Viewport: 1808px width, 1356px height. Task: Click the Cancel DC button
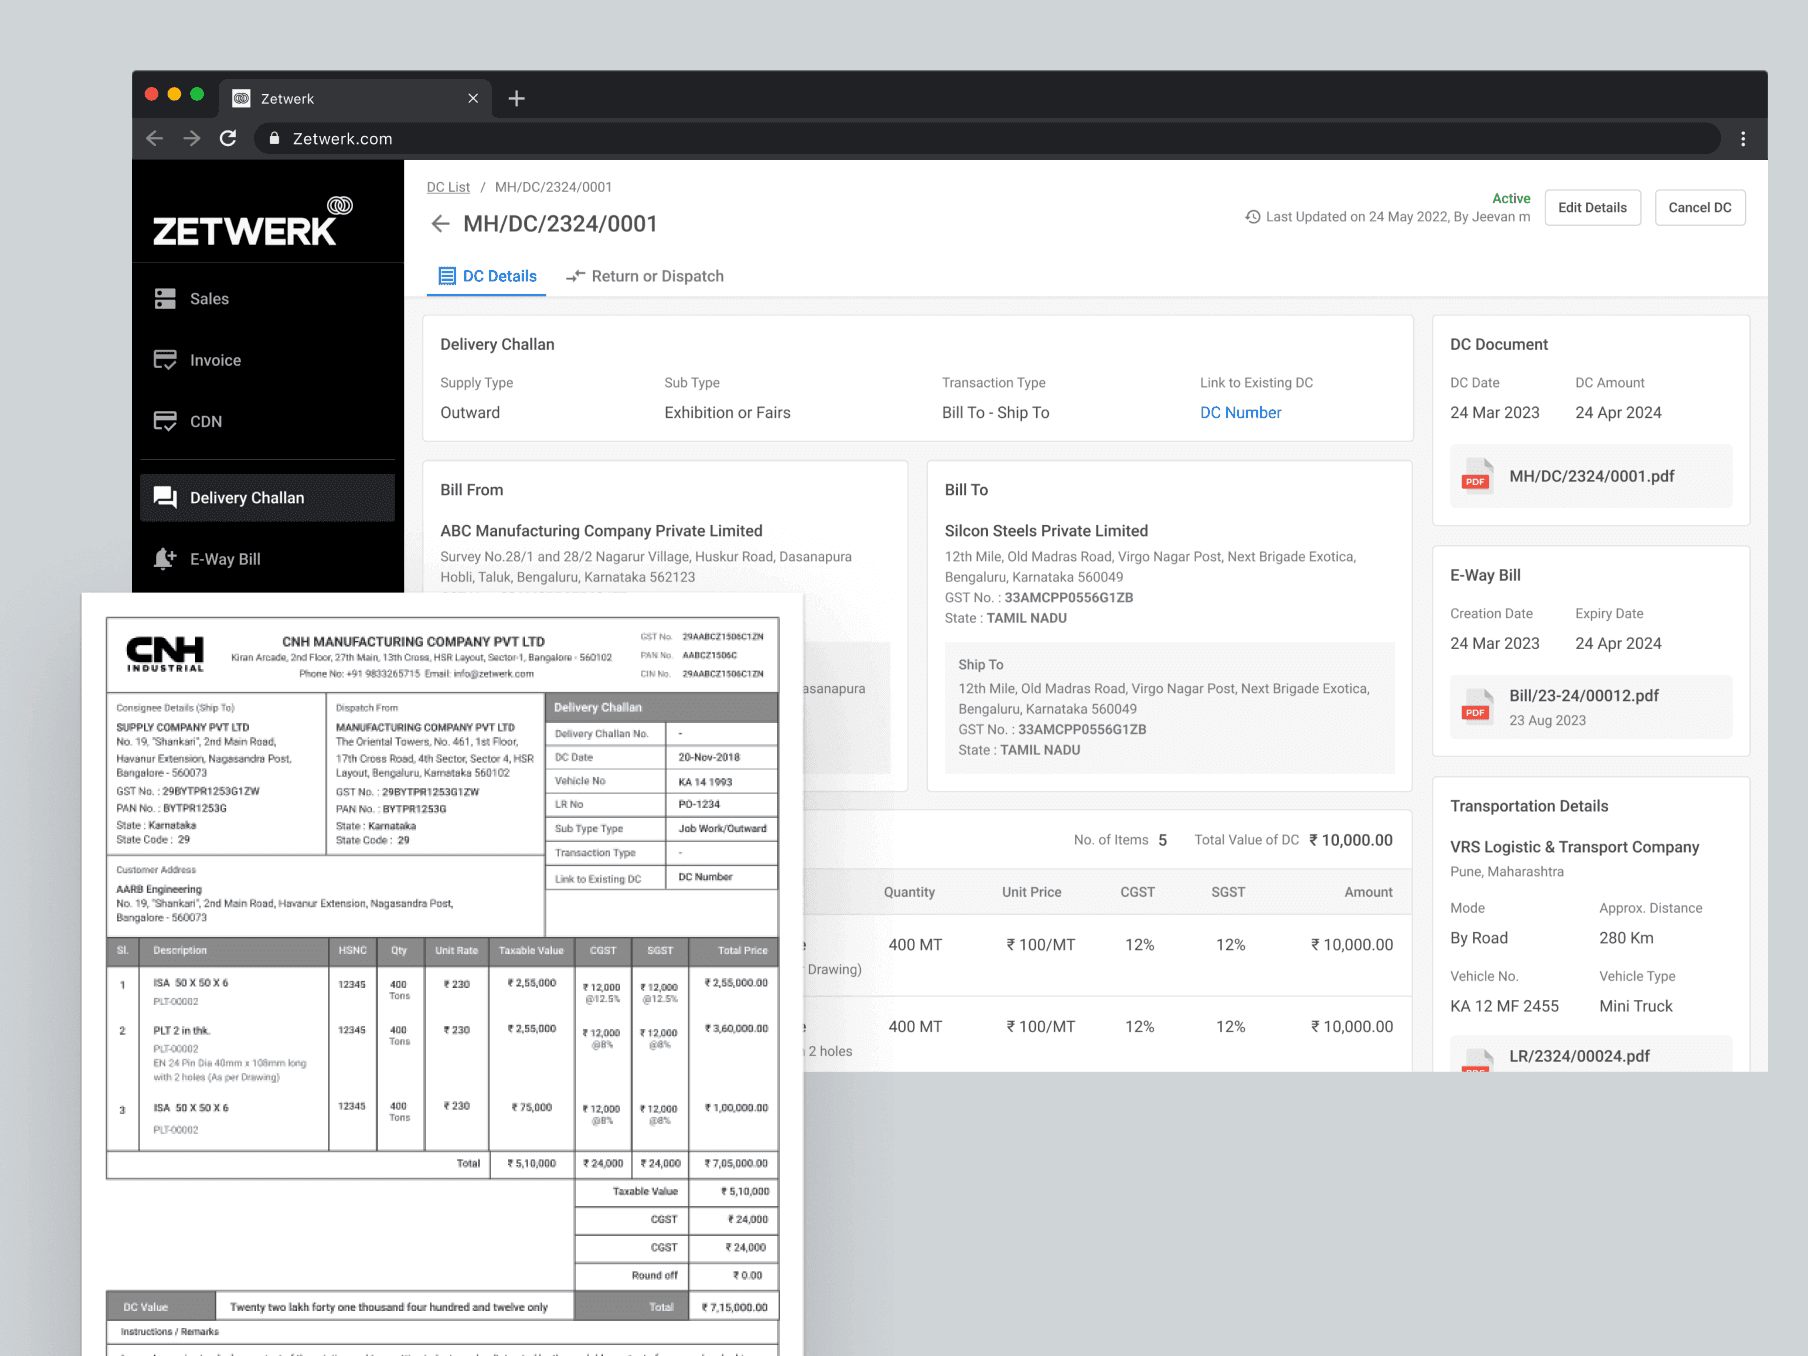pyautogui.click(x=1700, y=208)
